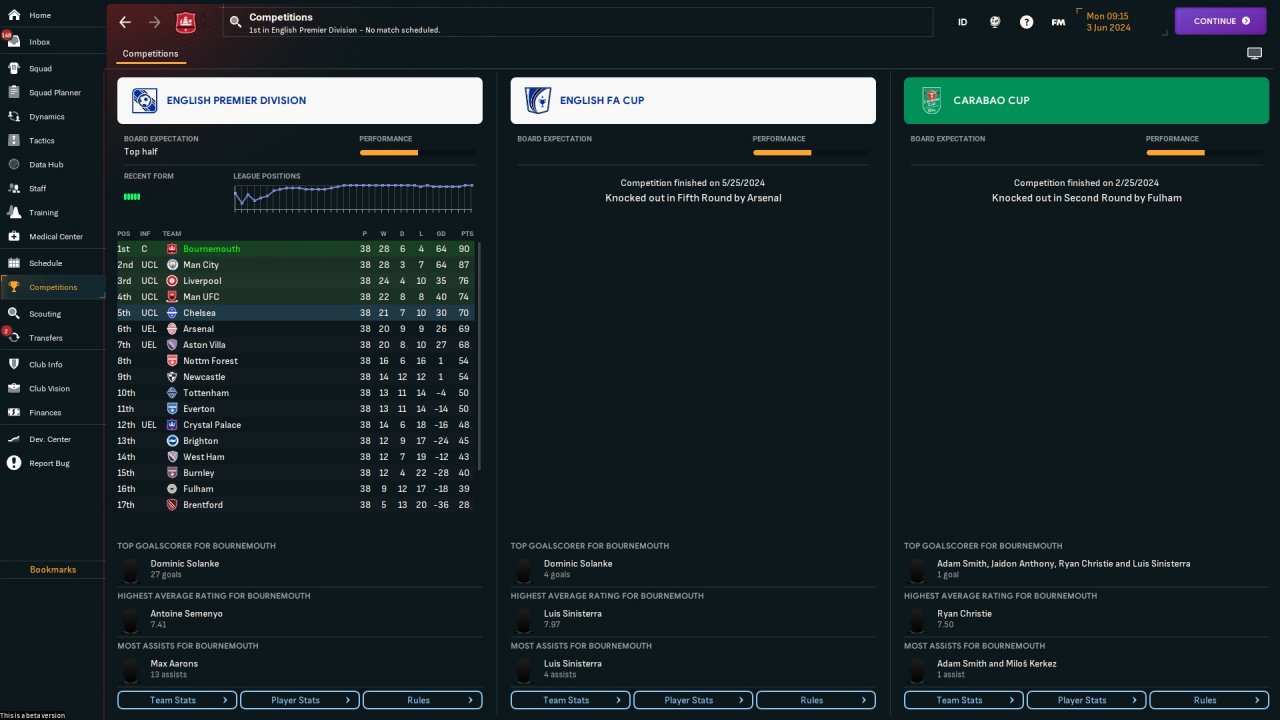
Task: Open the Dev. Center
Action: [x=50, y=439]
